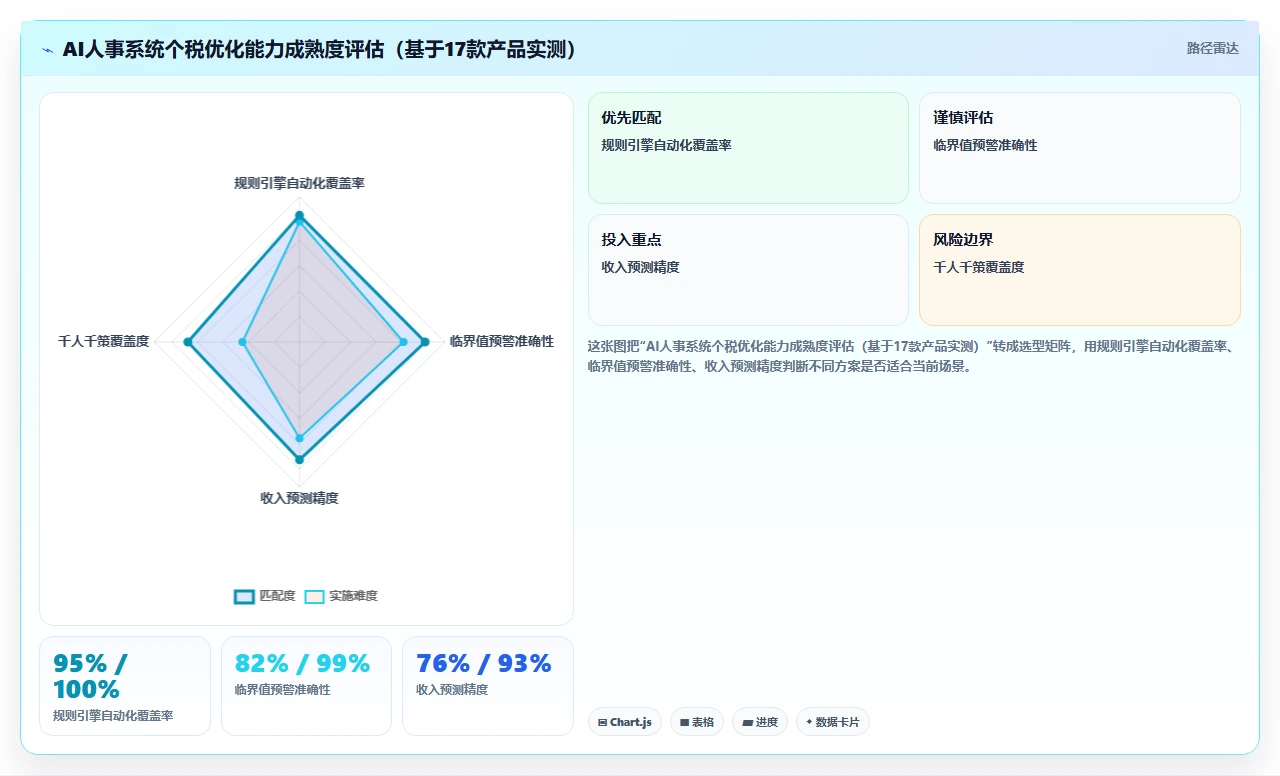Click 收入预测精度 text in 投入重点 card
Viewport: 1280px width, 776px height.
[640, 267]
